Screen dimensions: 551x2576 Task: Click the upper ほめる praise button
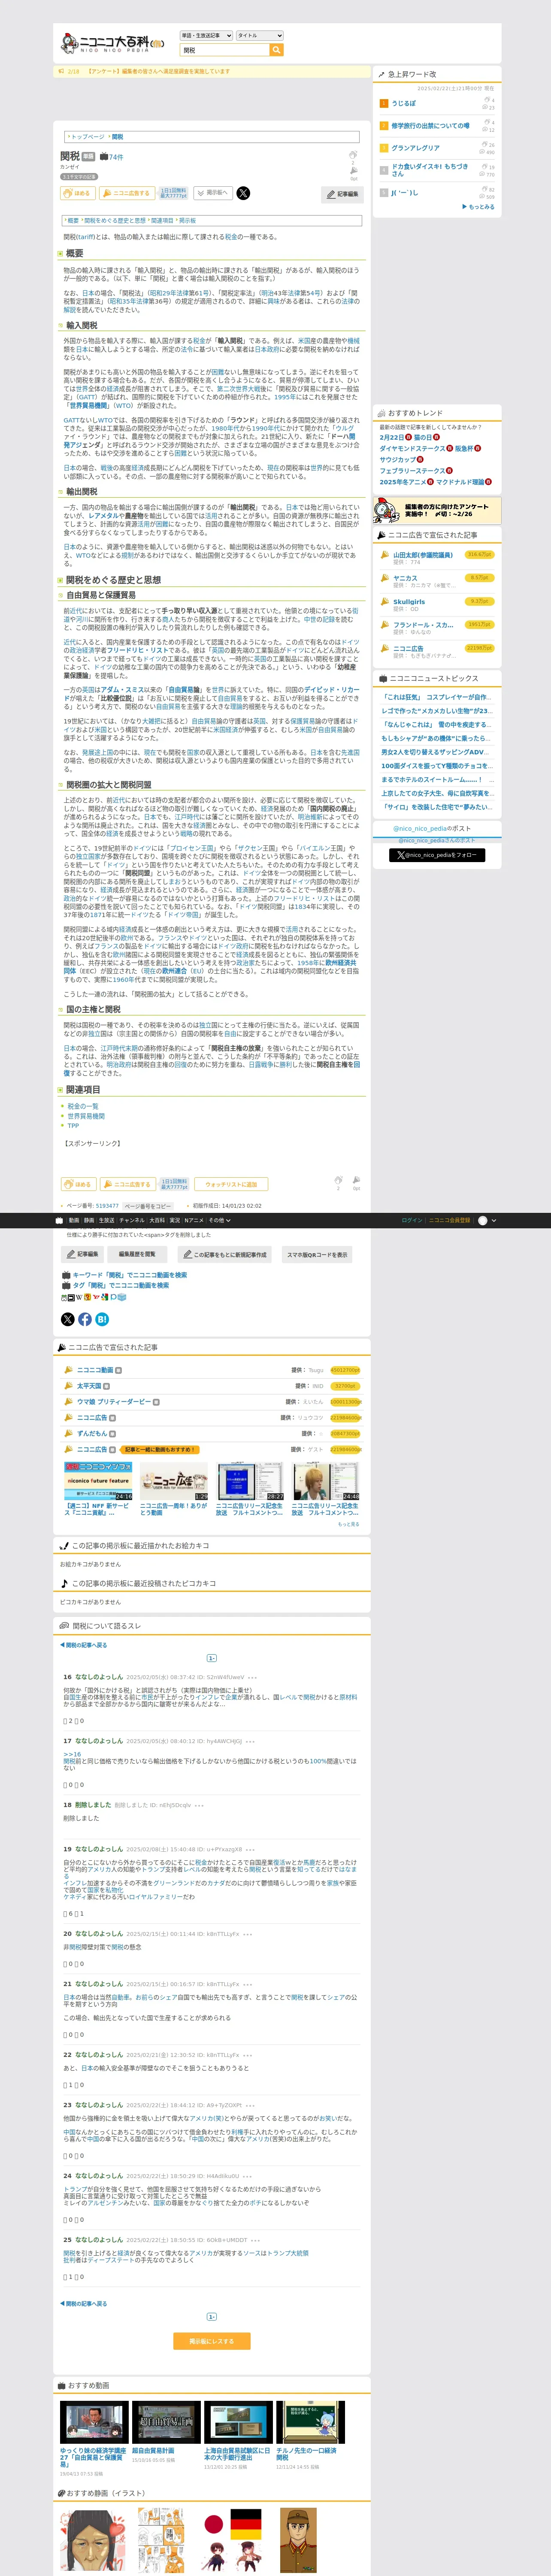(x=78, y=193)
